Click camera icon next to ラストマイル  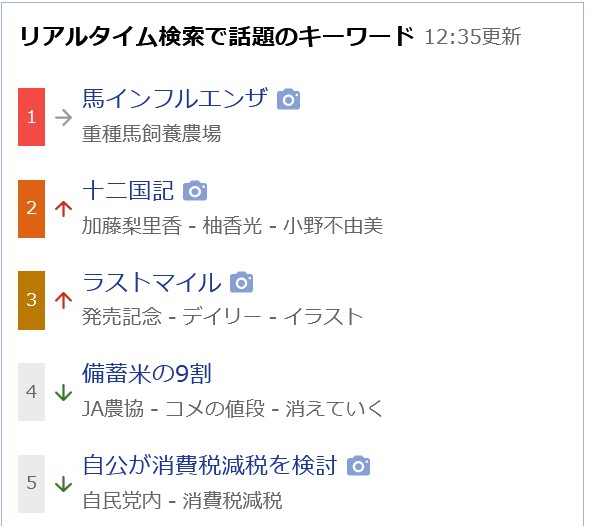[x=242, y=282]
